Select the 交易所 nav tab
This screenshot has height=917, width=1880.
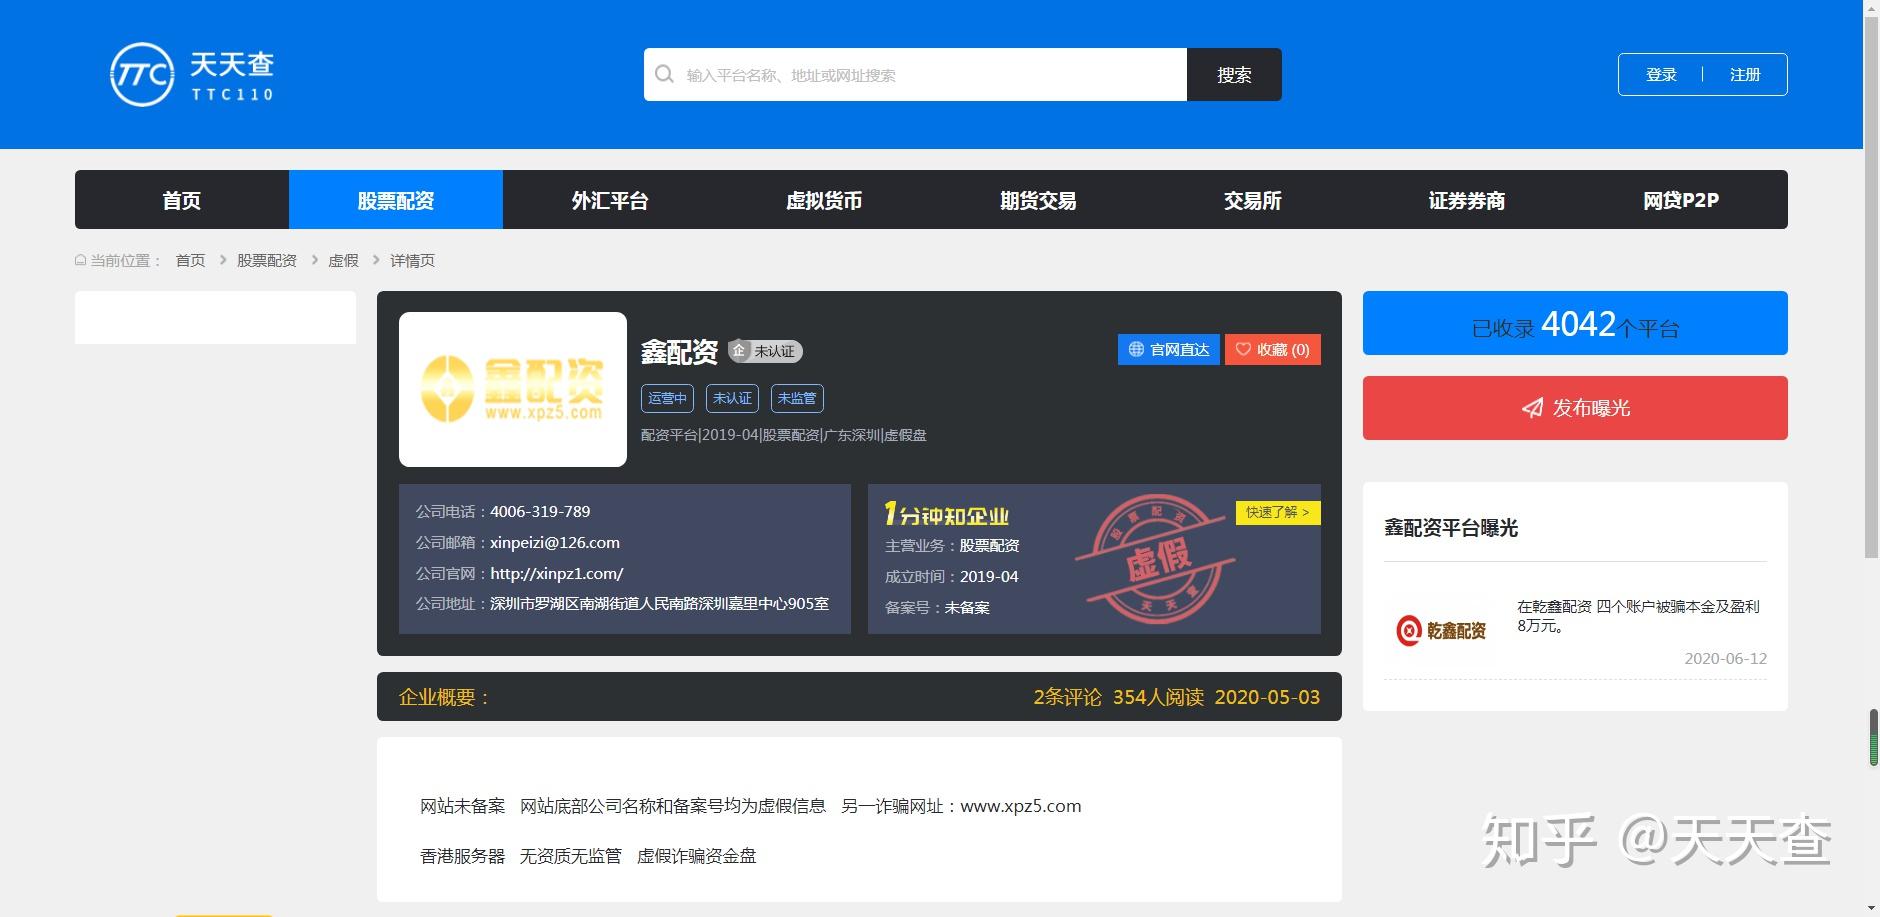1252,200
